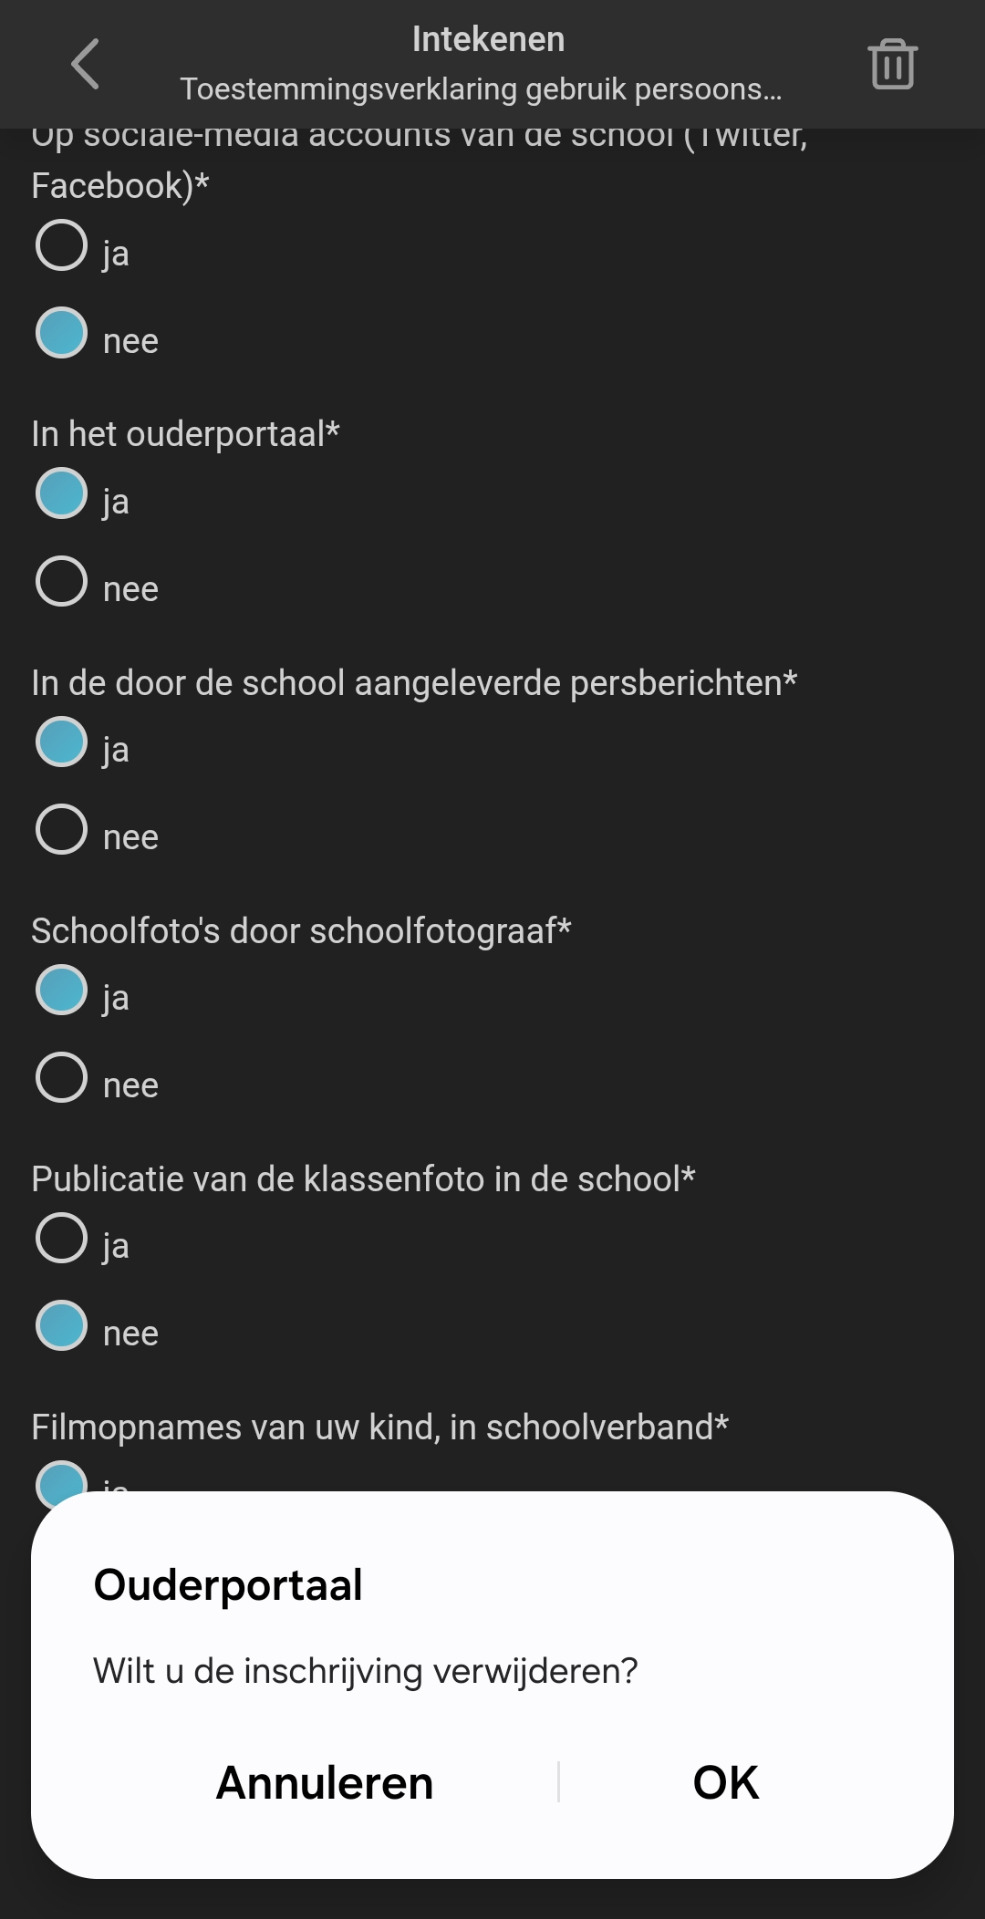Select 'ja' for aangeleverde persberichten
Screen dimensions: 985x1919
(62, 742)
